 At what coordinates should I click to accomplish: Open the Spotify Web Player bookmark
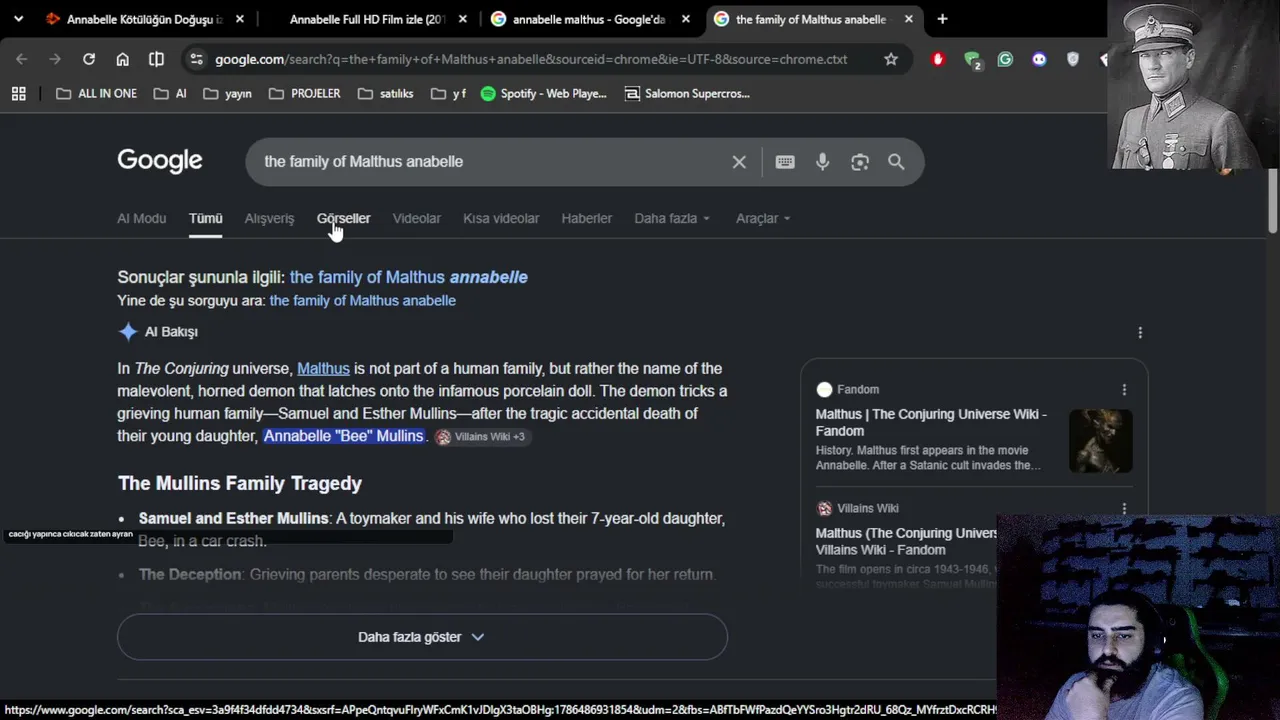pos(543,93)
